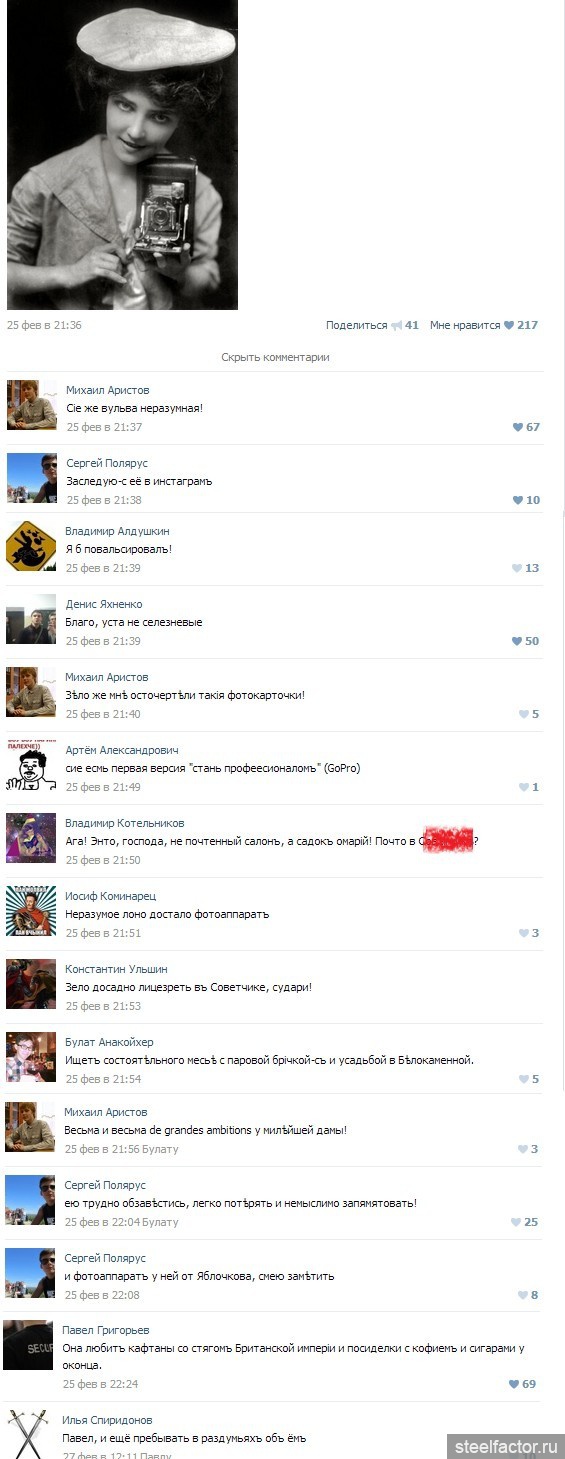The image size is (565, 1459).
Task: Open the vintage woman with camera photo
Action: [x=122, y=155]
